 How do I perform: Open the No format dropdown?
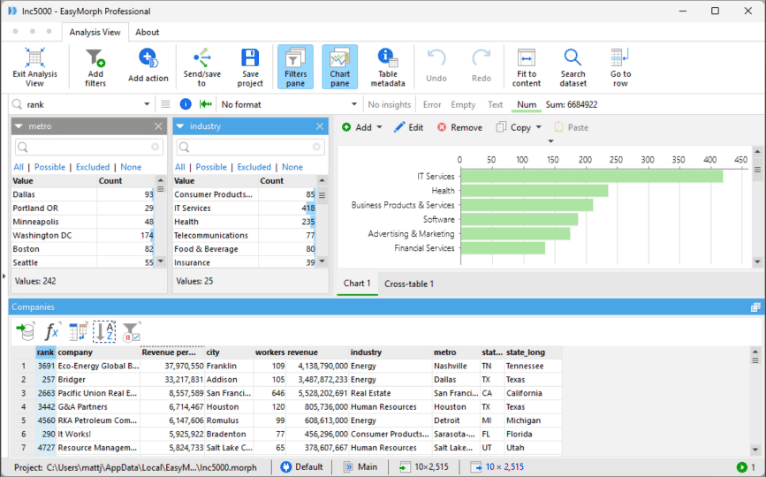[x=354, y=104]
